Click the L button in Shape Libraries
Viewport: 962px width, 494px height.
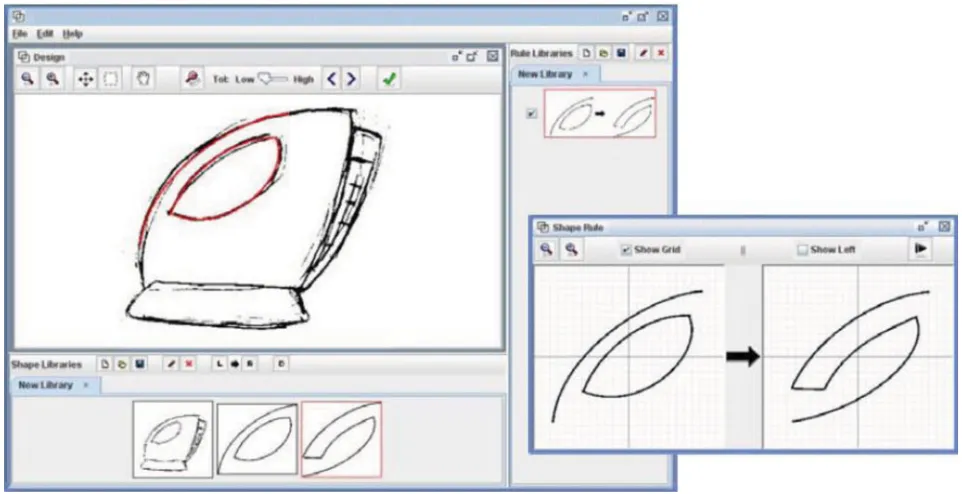click(219, 365)
